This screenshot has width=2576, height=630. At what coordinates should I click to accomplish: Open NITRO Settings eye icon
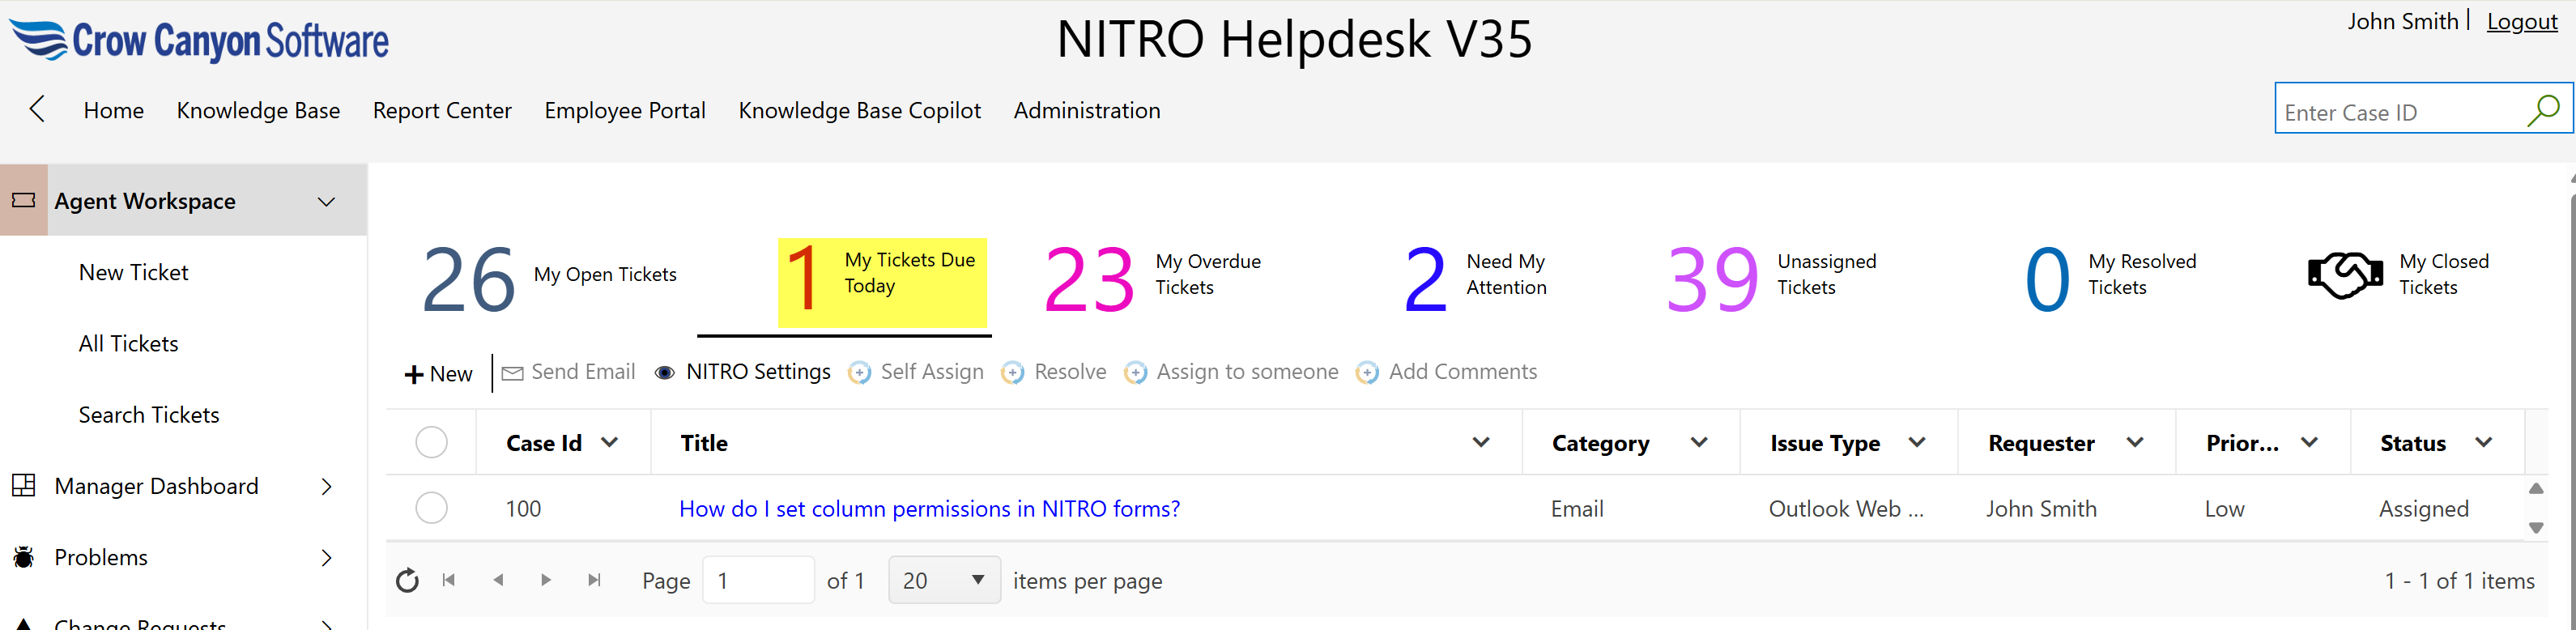click(664, 373)
